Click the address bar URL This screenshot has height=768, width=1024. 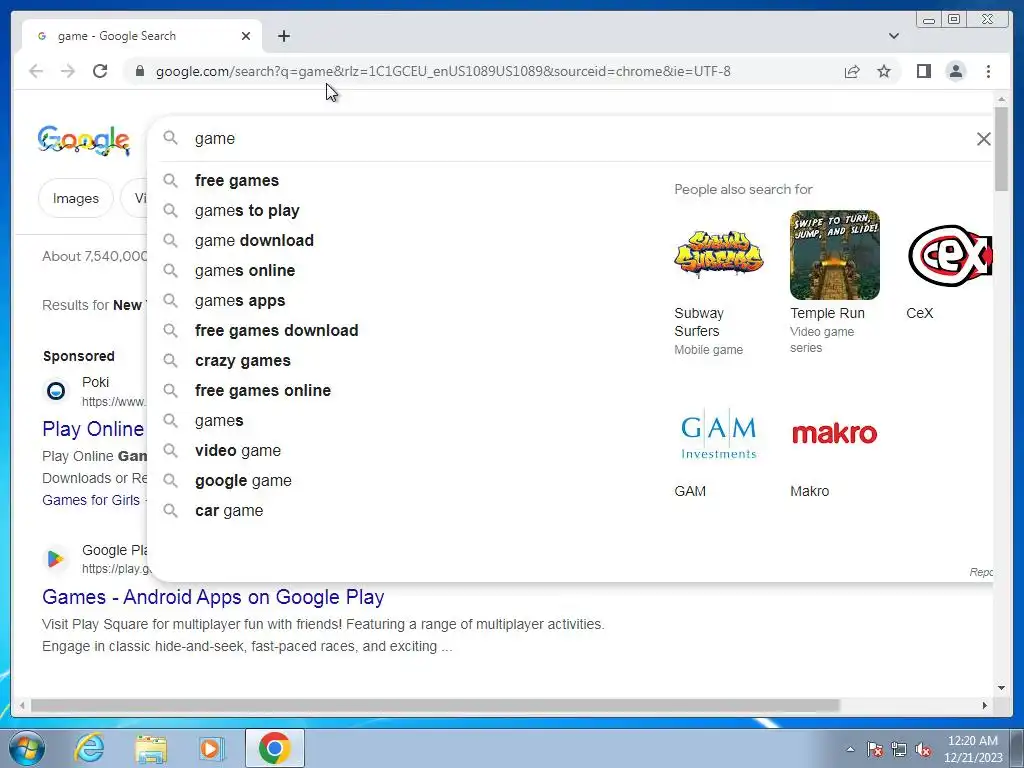[x=443, y=71]
